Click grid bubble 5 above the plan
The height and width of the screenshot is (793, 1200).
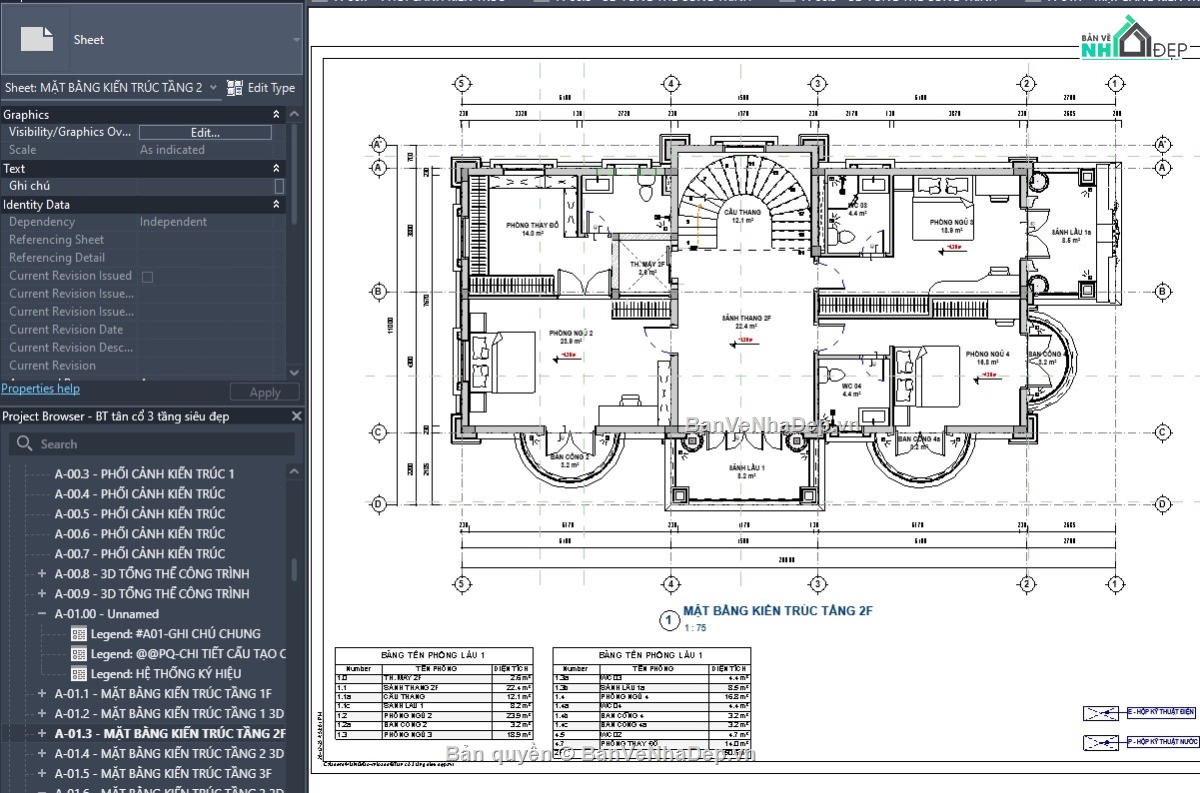tap(462, 83)
